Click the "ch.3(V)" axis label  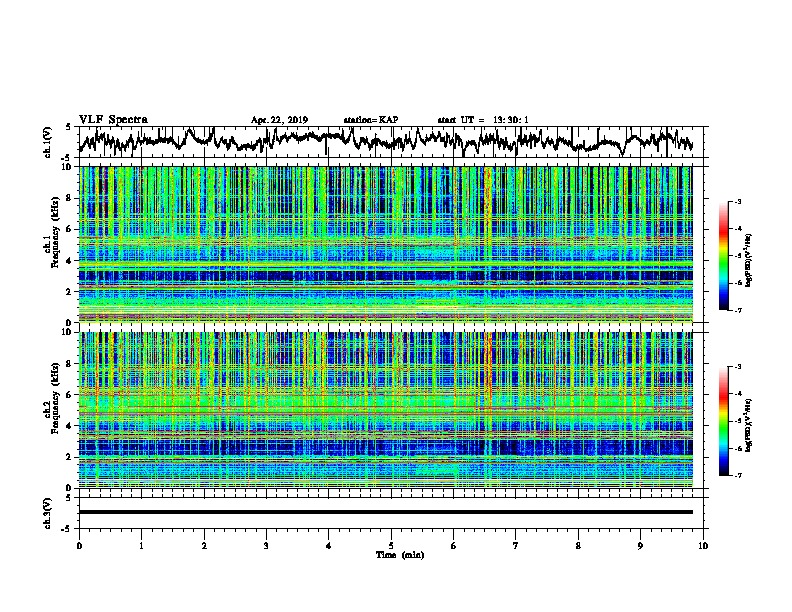[x=48, y=513]
